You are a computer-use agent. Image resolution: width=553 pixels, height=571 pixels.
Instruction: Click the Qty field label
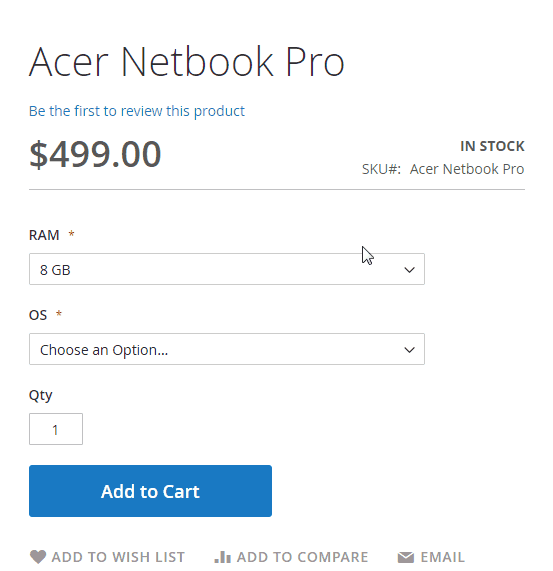[x=40, y=395]
